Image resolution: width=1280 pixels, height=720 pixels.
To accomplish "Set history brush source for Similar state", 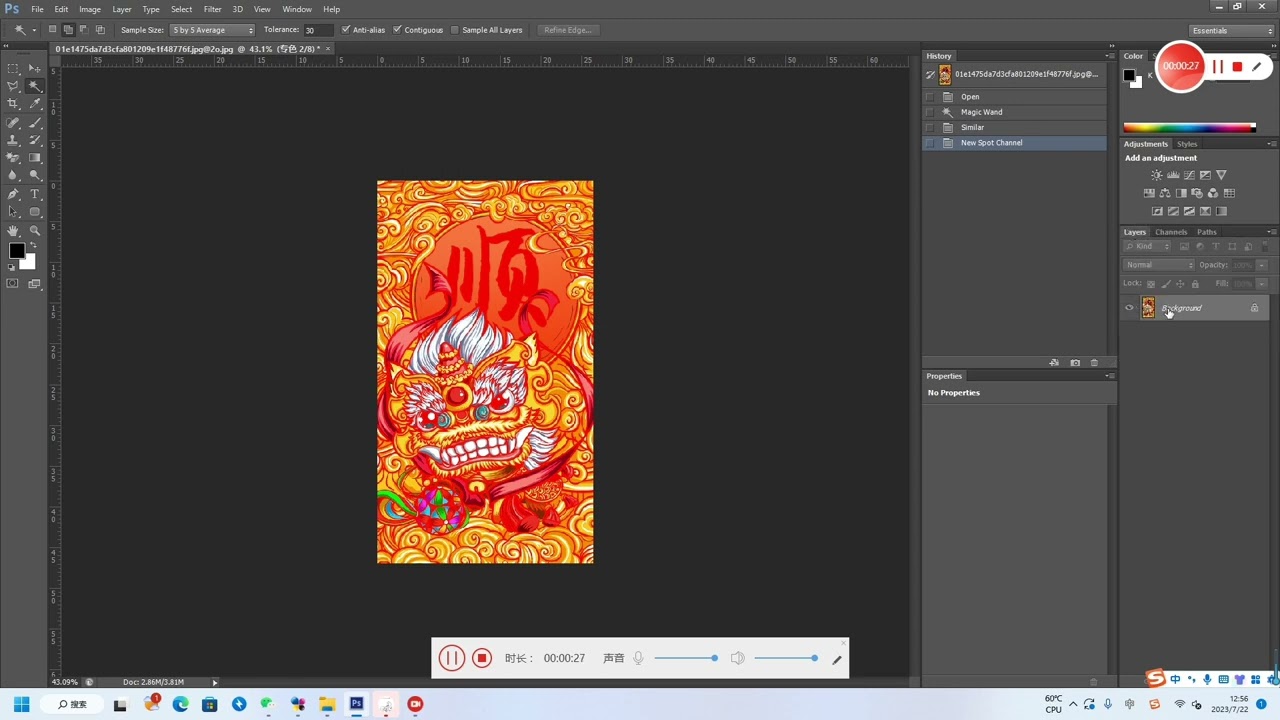I will click(930, 127).
